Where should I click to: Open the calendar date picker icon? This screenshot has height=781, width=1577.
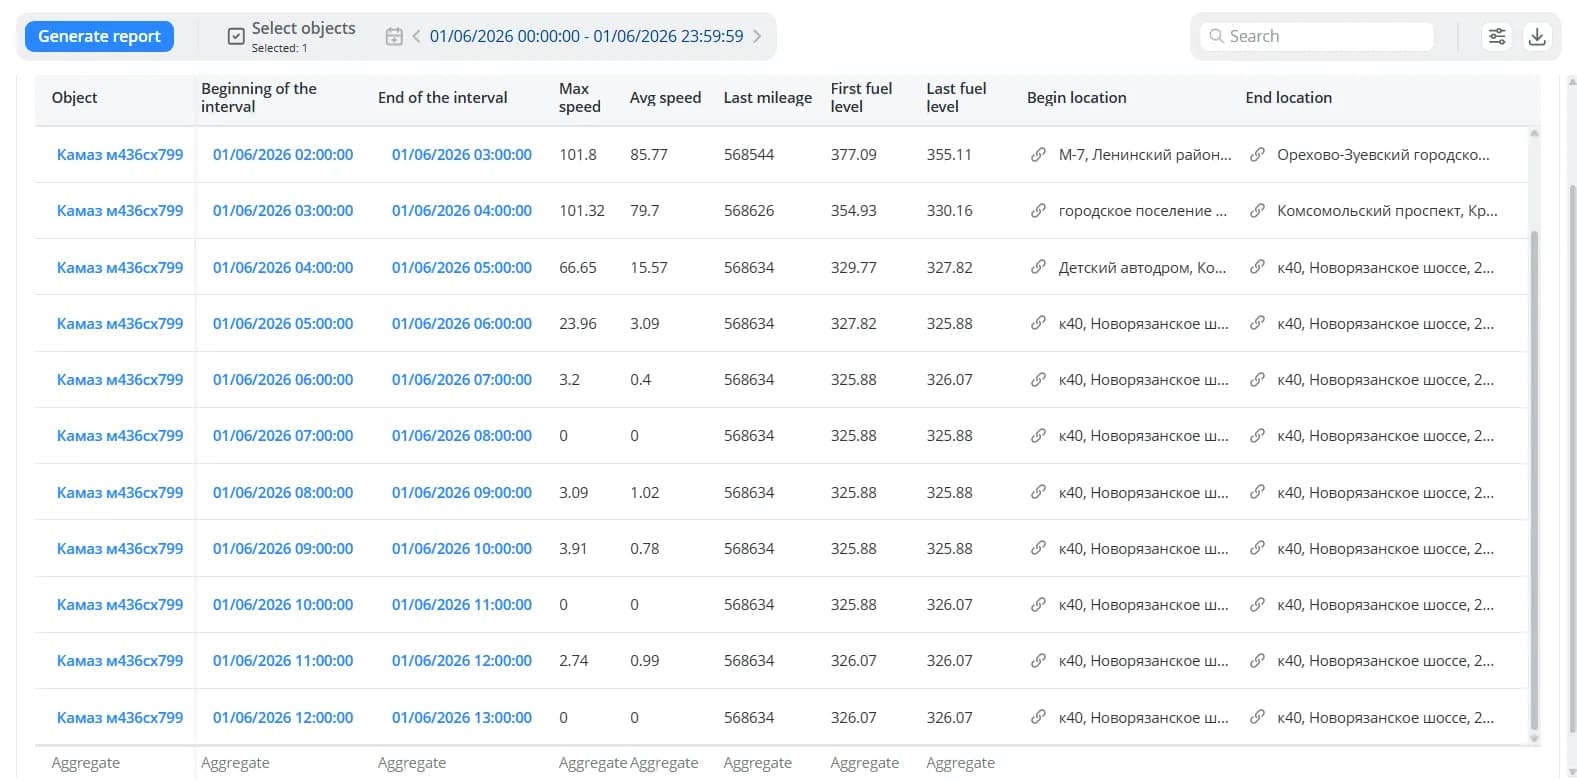[394, 37]
